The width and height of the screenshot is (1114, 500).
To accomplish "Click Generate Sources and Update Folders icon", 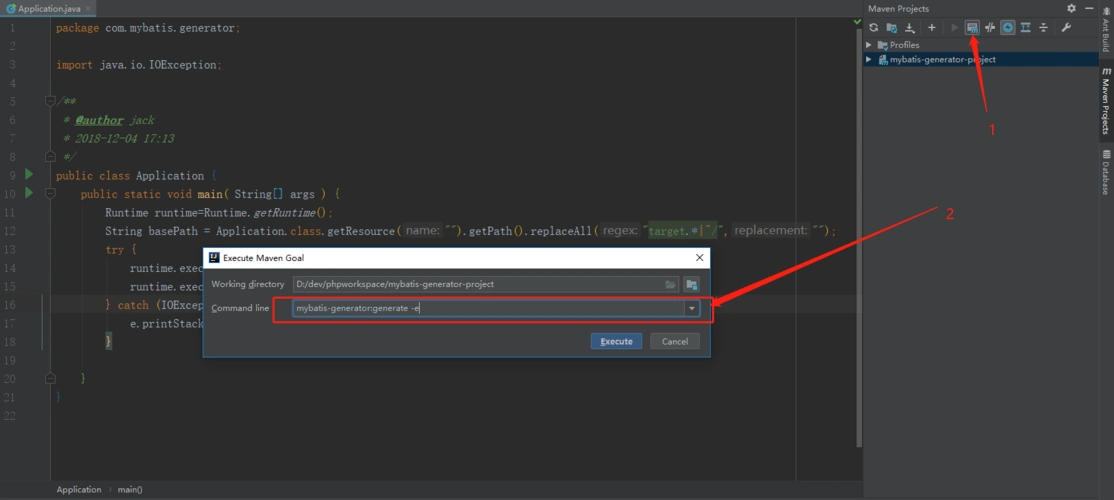I will pos(891,28).
